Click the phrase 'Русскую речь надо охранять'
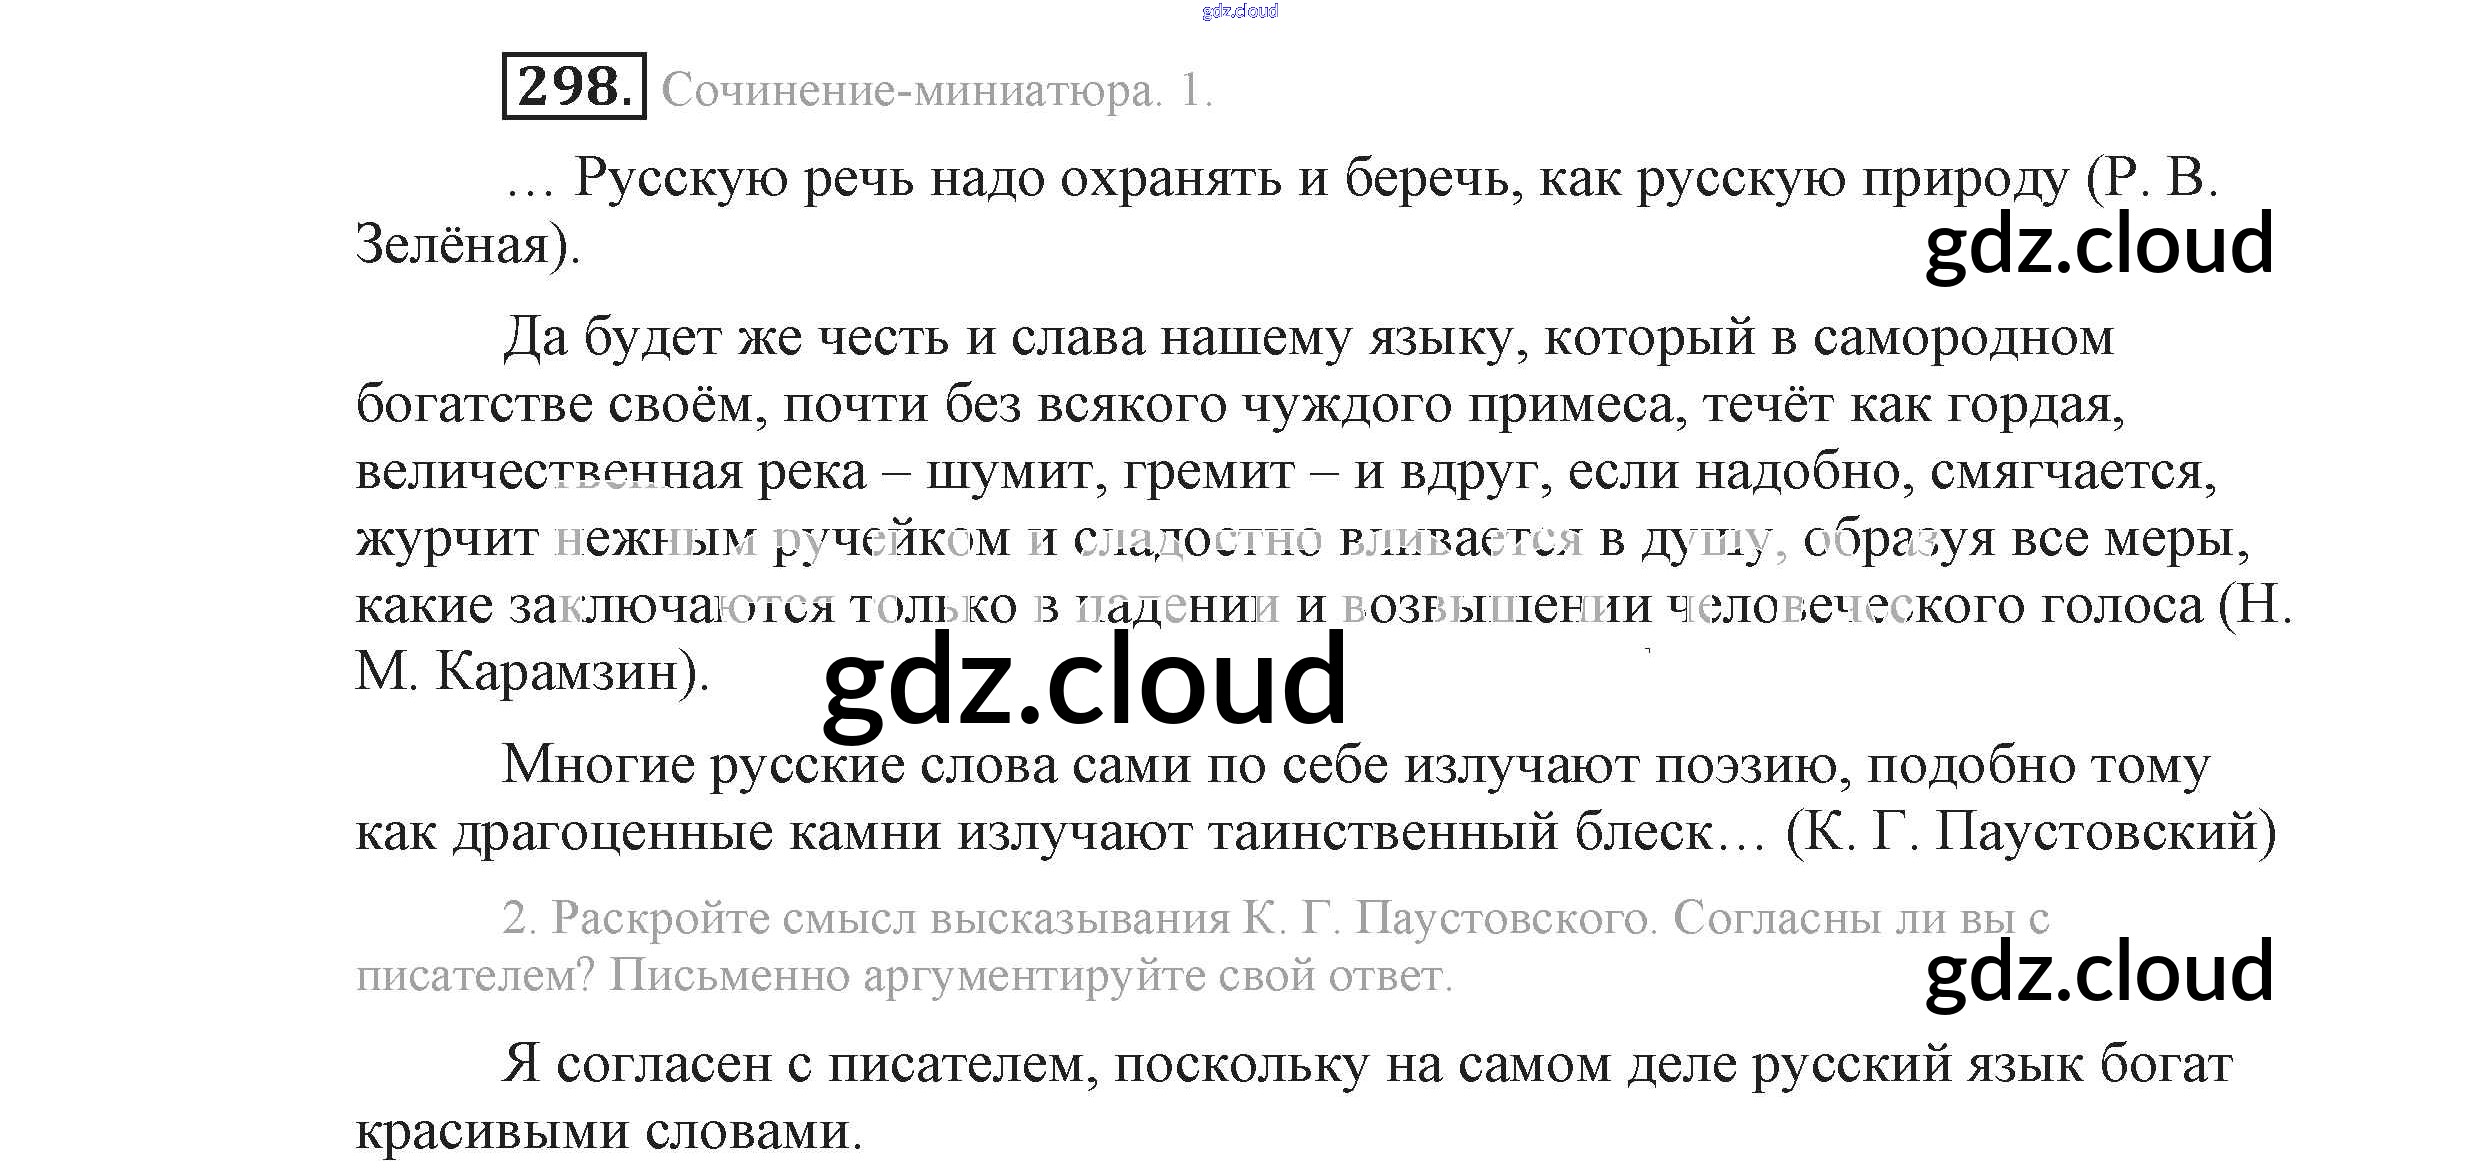The height and width of the screenshot is (1170, 2481). pos(927,179)
